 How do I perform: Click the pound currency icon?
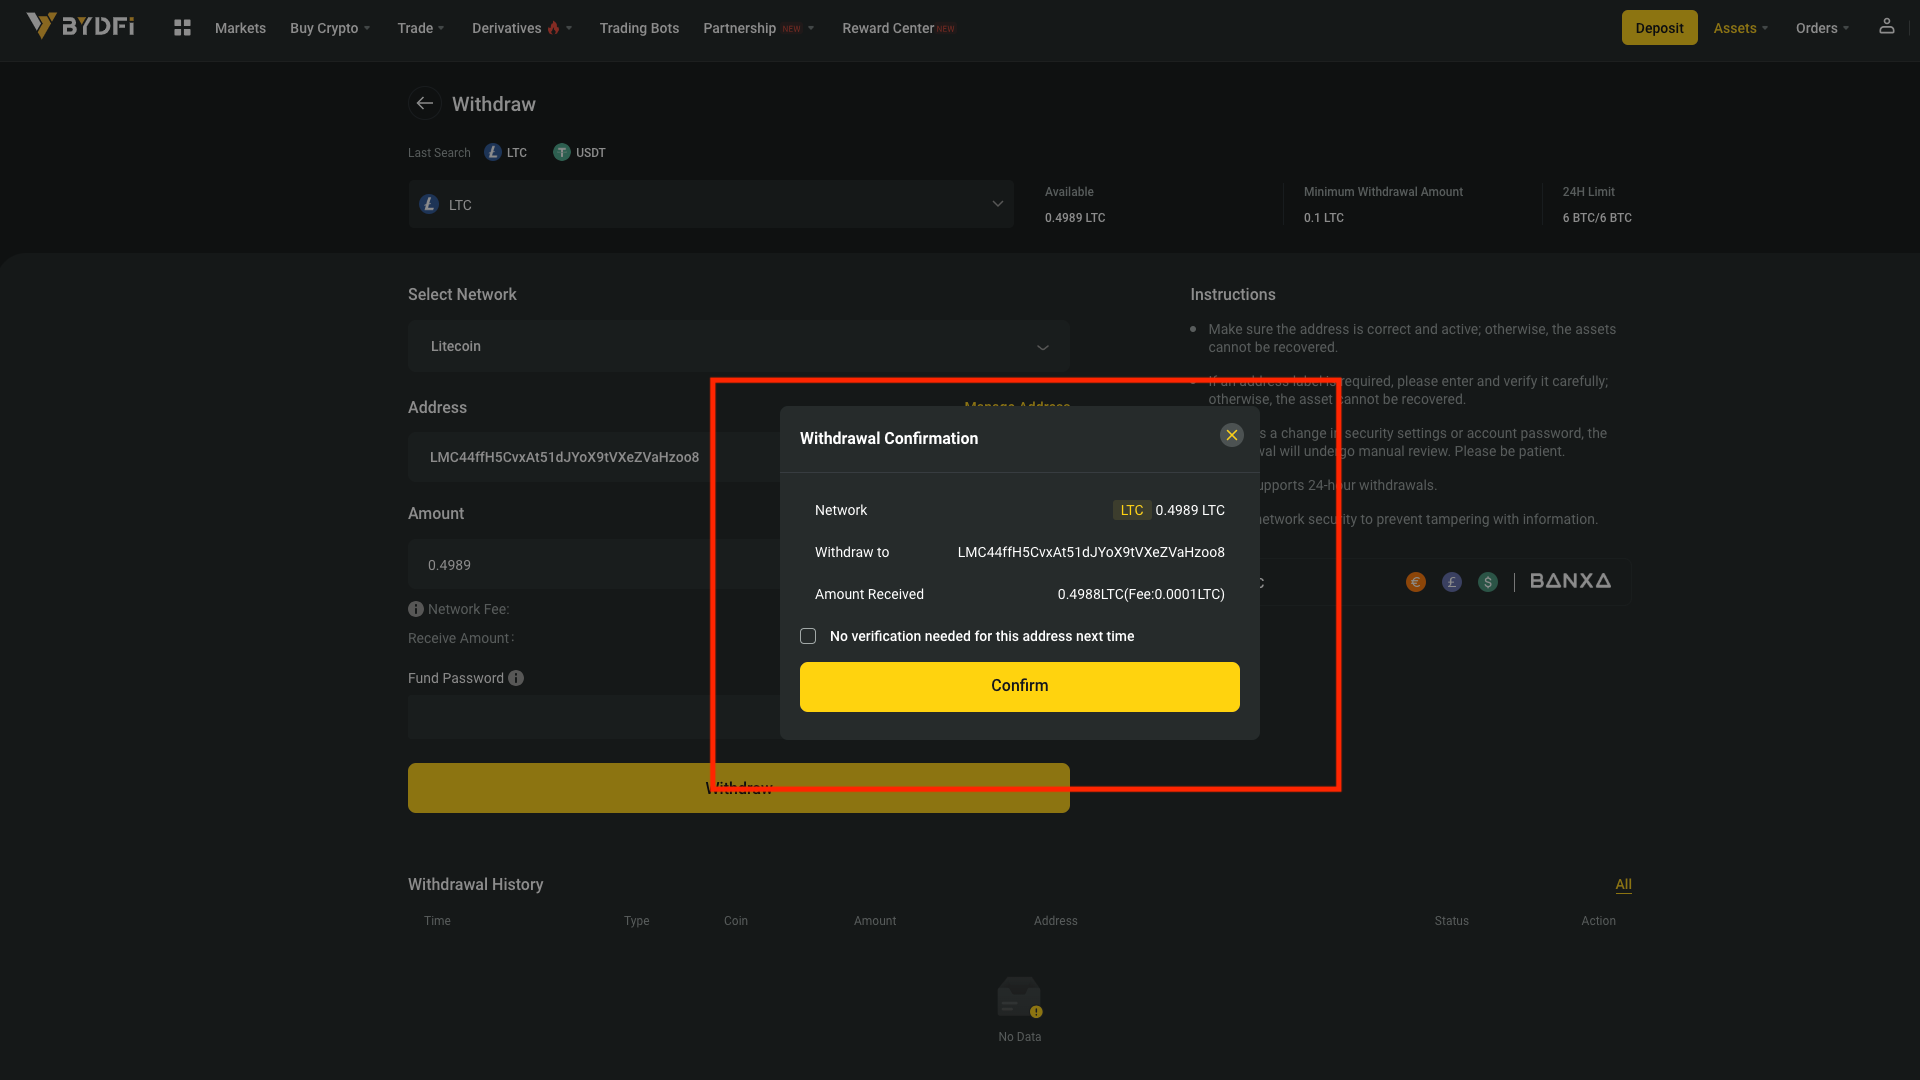click(1452, 582)
